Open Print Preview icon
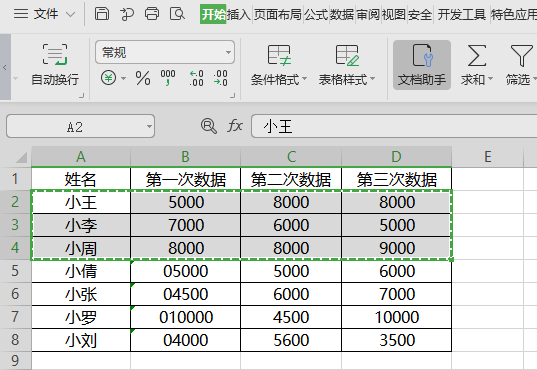This screenshot has width=537, height=370. point(177,14)
